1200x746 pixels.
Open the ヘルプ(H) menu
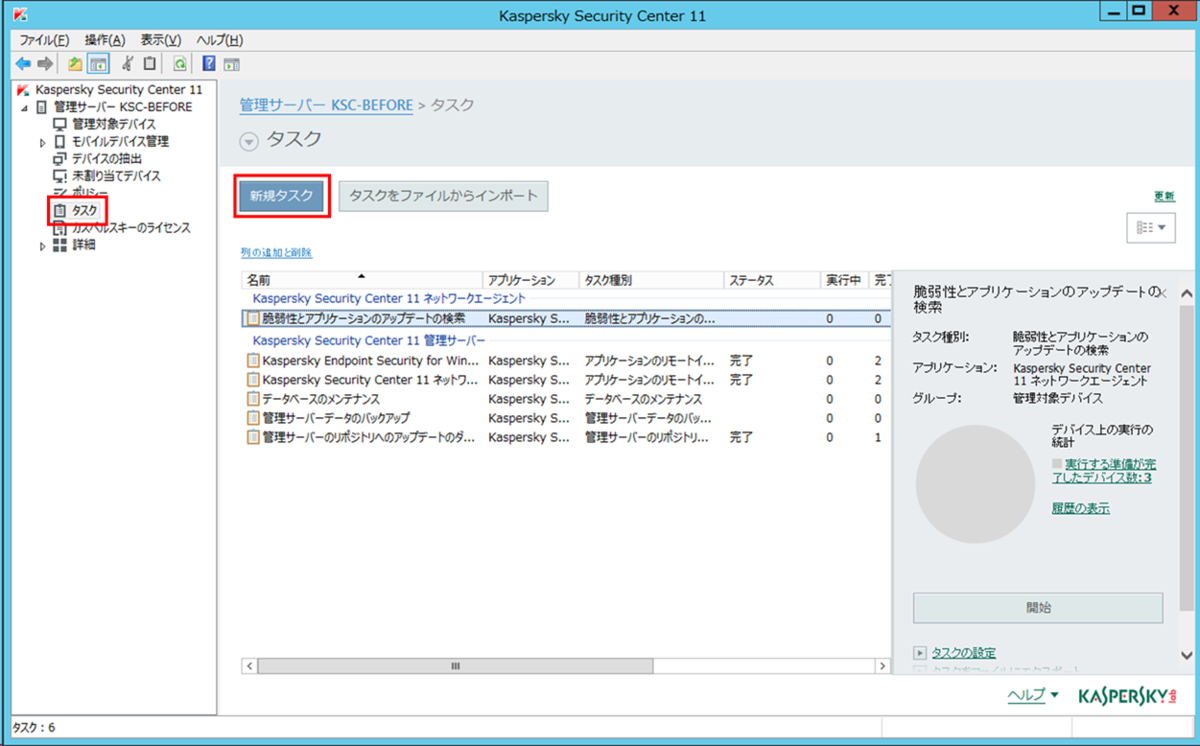click(x=219, y=40)
